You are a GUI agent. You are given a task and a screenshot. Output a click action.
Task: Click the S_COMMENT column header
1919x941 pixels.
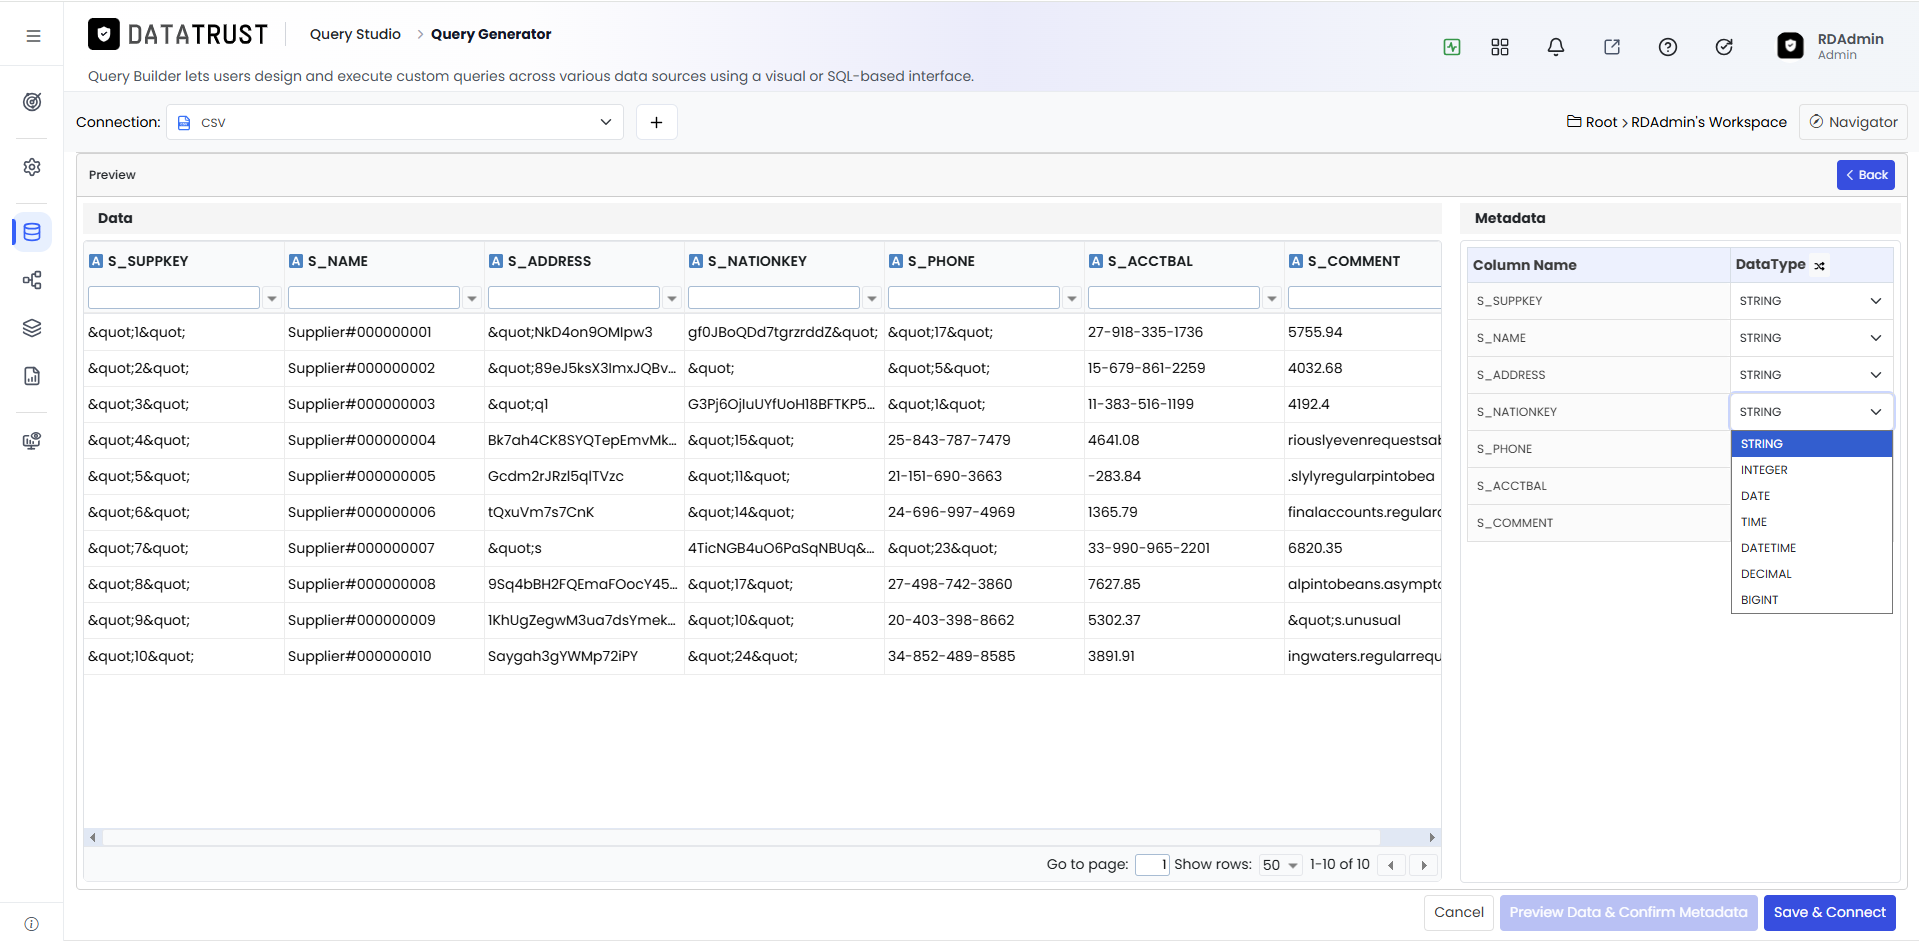[1354, 261]
